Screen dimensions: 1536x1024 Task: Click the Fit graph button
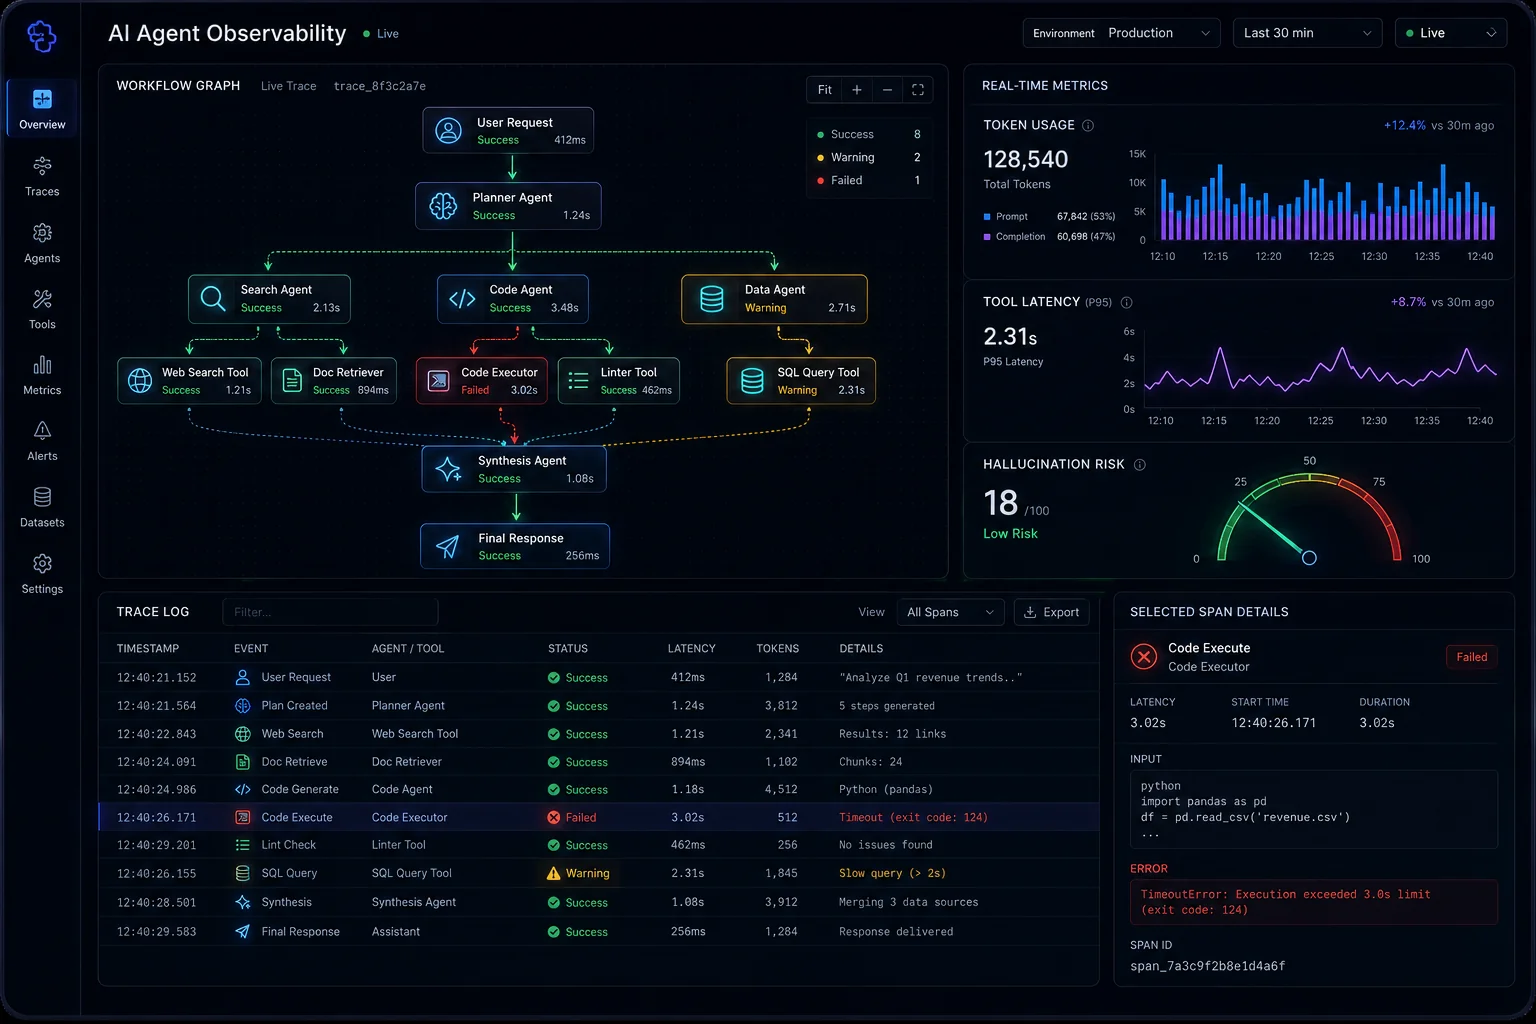tap(825, 90)
